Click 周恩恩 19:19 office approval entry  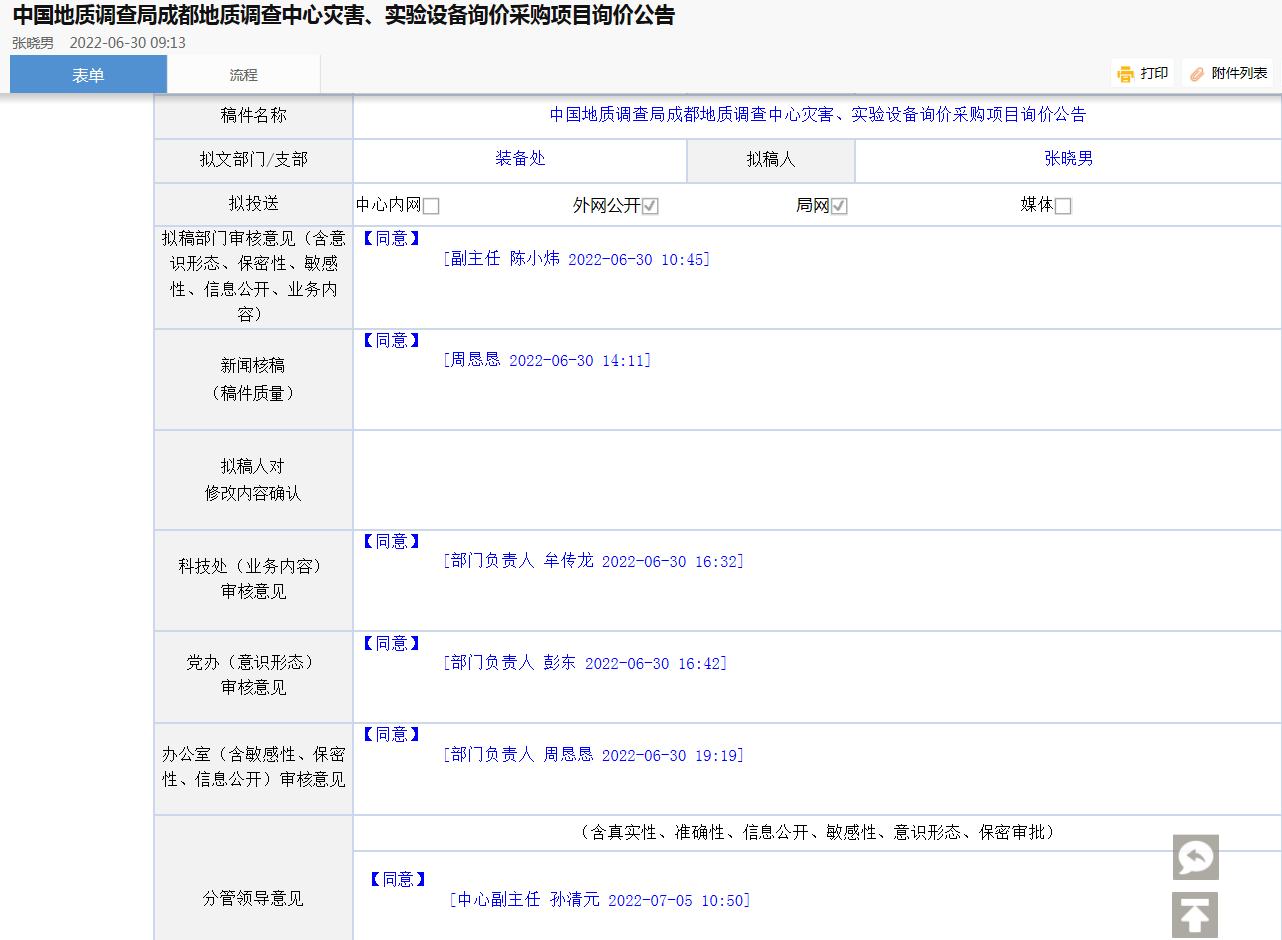[x=593, y=755]
